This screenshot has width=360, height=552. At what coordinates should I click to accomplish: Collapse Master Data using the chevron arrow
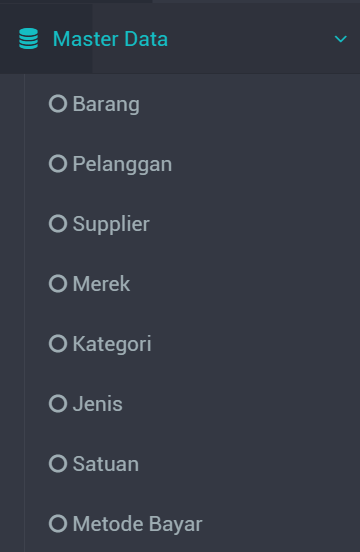[341, 39]
